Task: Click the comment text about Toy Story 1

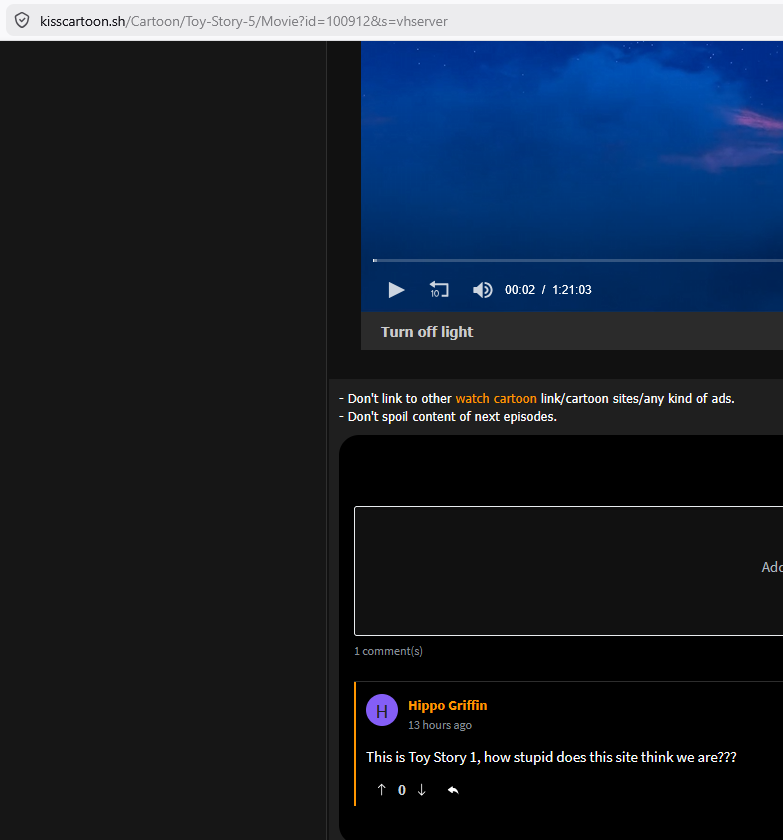Action: click(551, 757)
